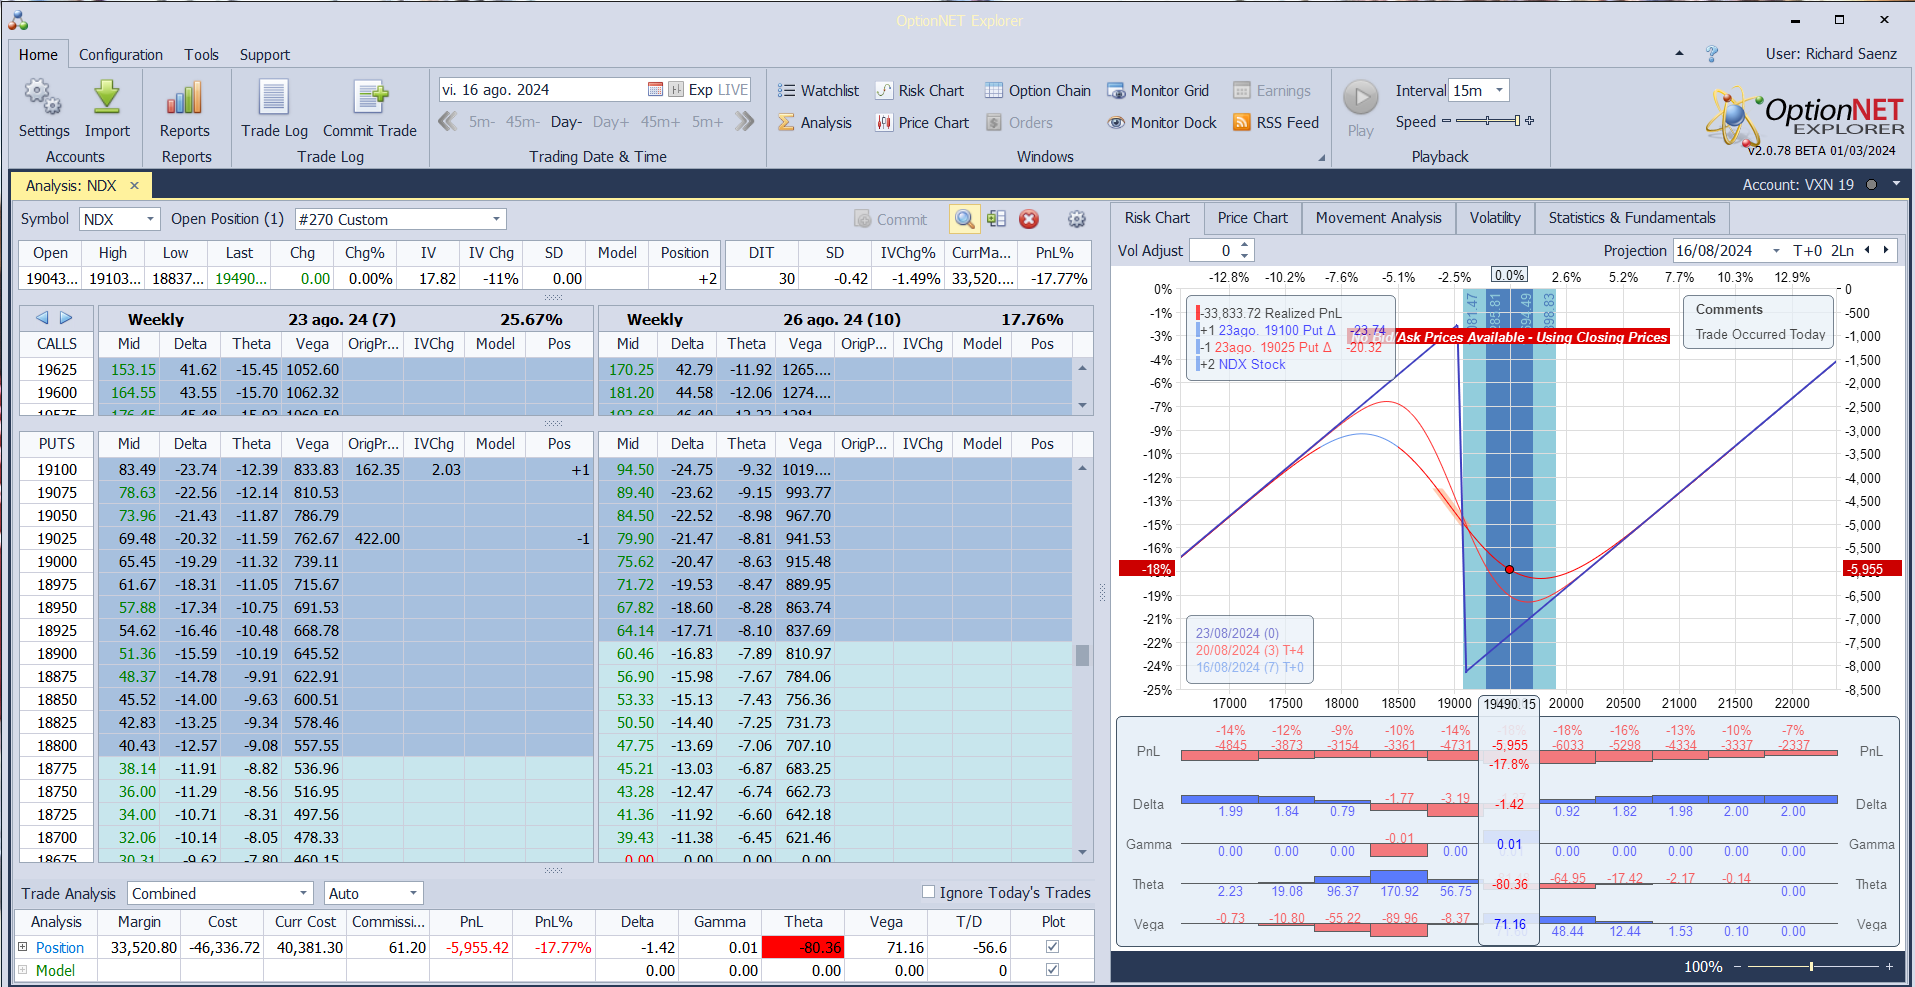Open the calendar icon in date field
The width and height of the screenshot is (1915, 987).
(656, 90)
